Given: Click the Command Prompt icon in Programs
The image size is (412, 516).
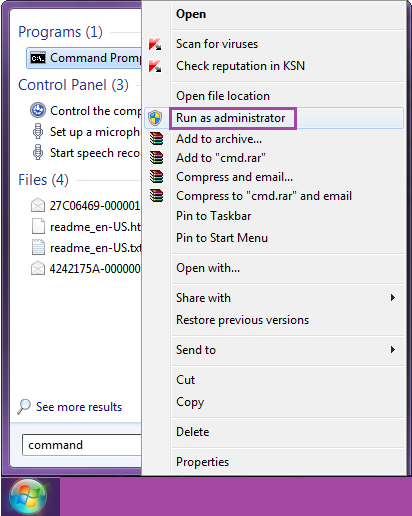Looking at the screenshot, I should [38, 58].
